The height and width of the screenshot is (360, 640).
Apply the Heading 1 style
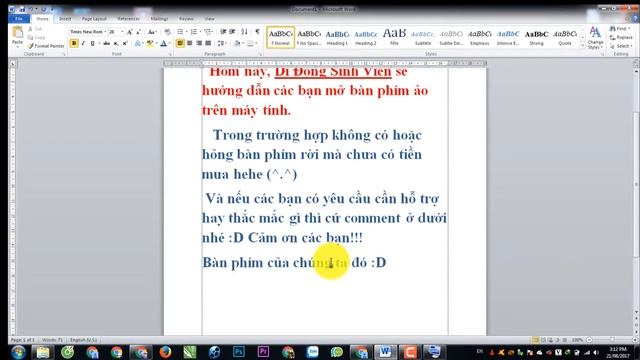pyautogui.click(x=337, y=37)
